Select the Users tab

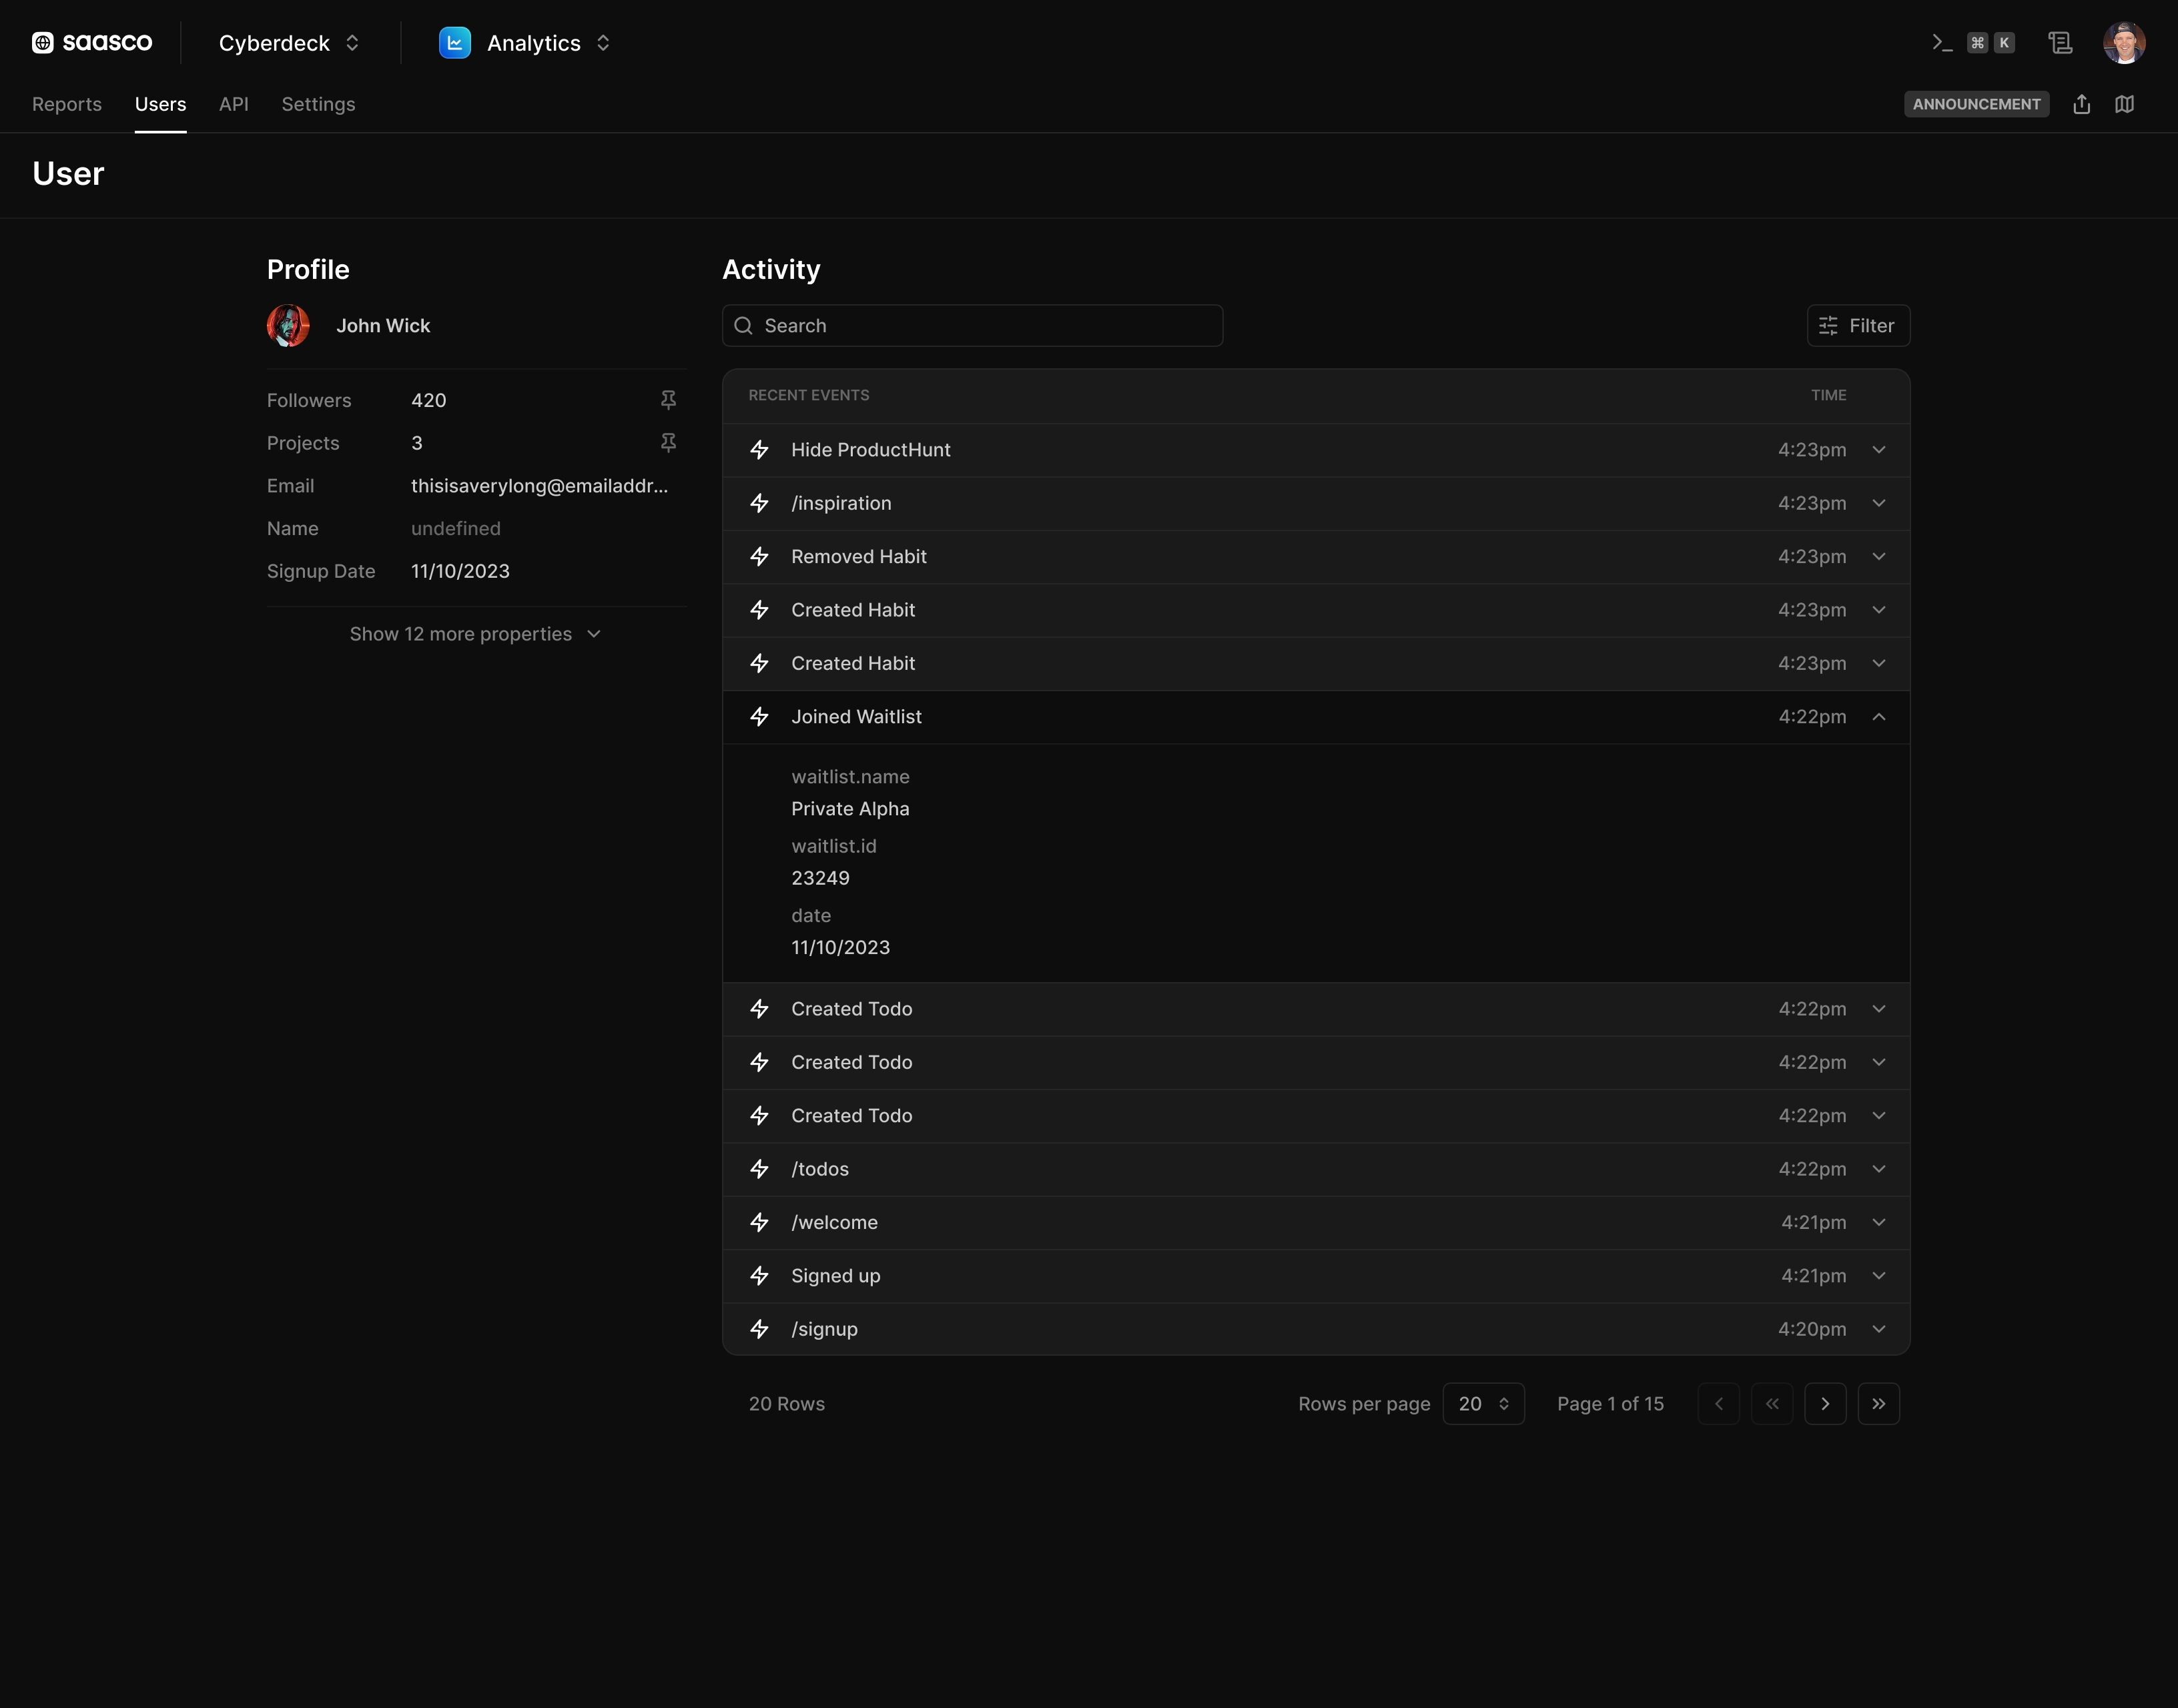point(160,104)
